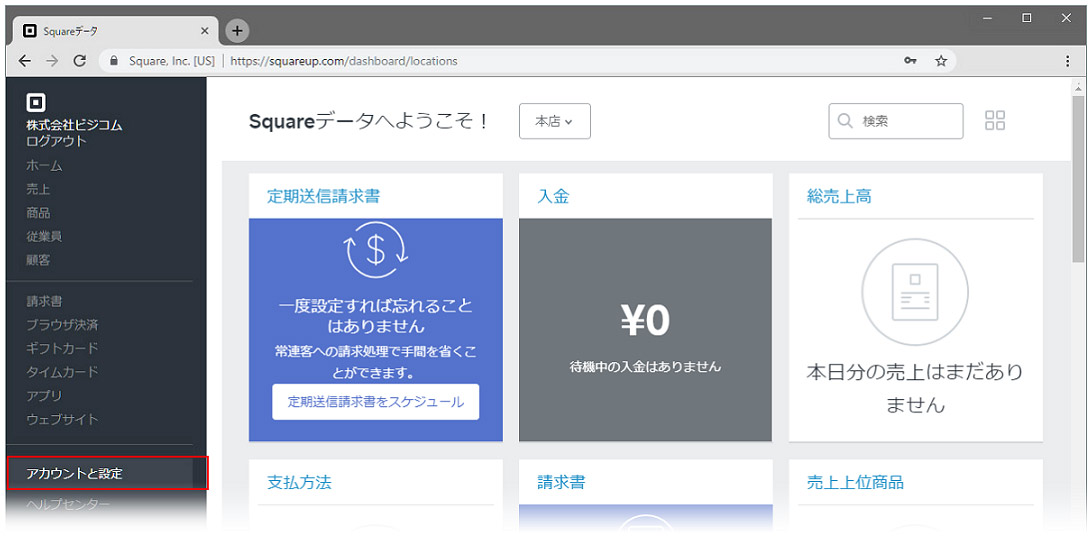Open ヘルプセンター in sidebar
This screenshot has width=1092, height=541.
click(x=68, y=504)
